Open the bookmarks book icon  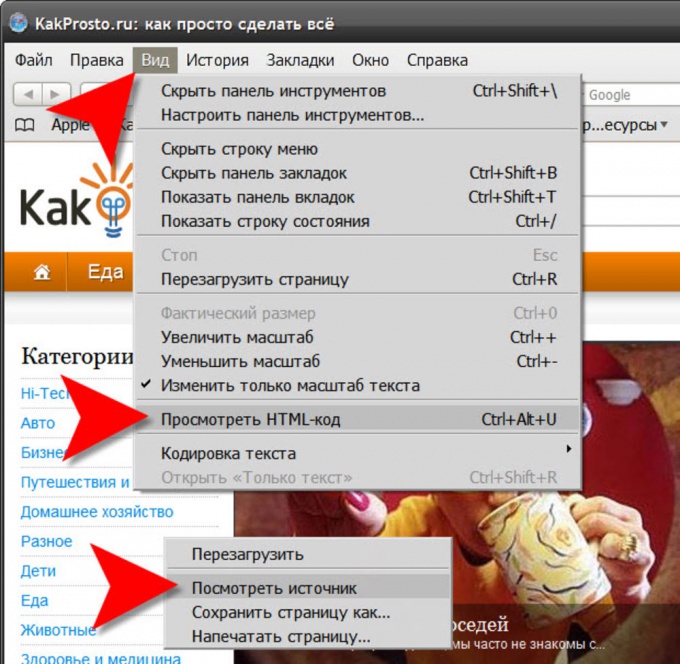(25, 125)
